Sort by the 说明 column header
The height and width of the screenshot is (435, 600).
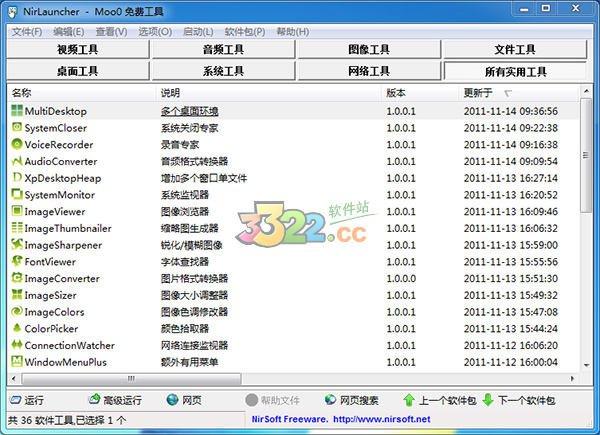pos(269,93)
